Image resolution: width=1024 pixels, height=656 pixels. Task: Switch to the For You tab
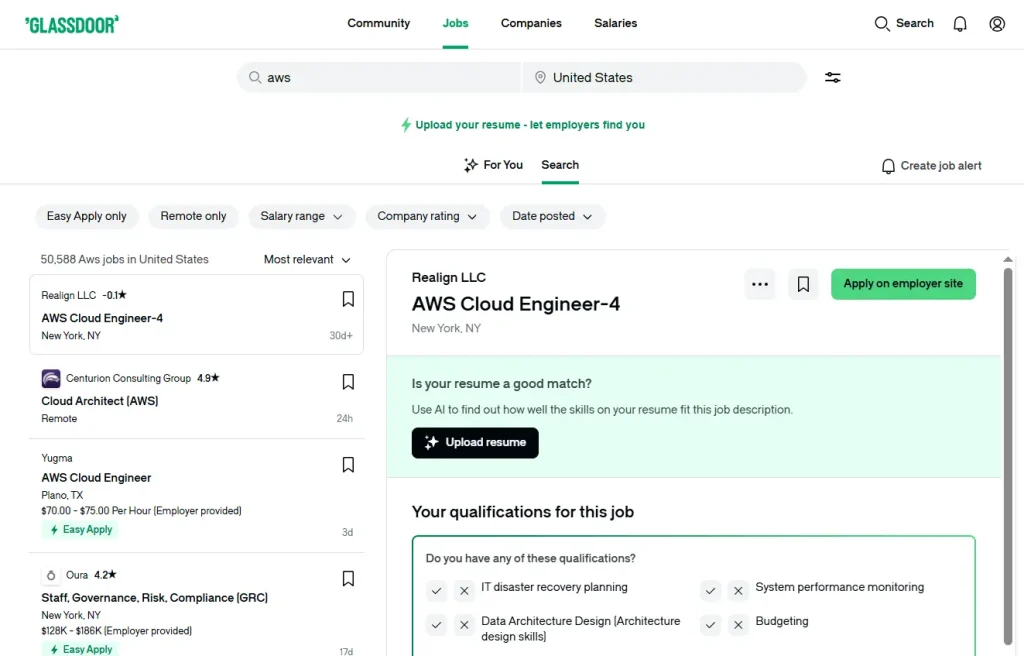494,165
